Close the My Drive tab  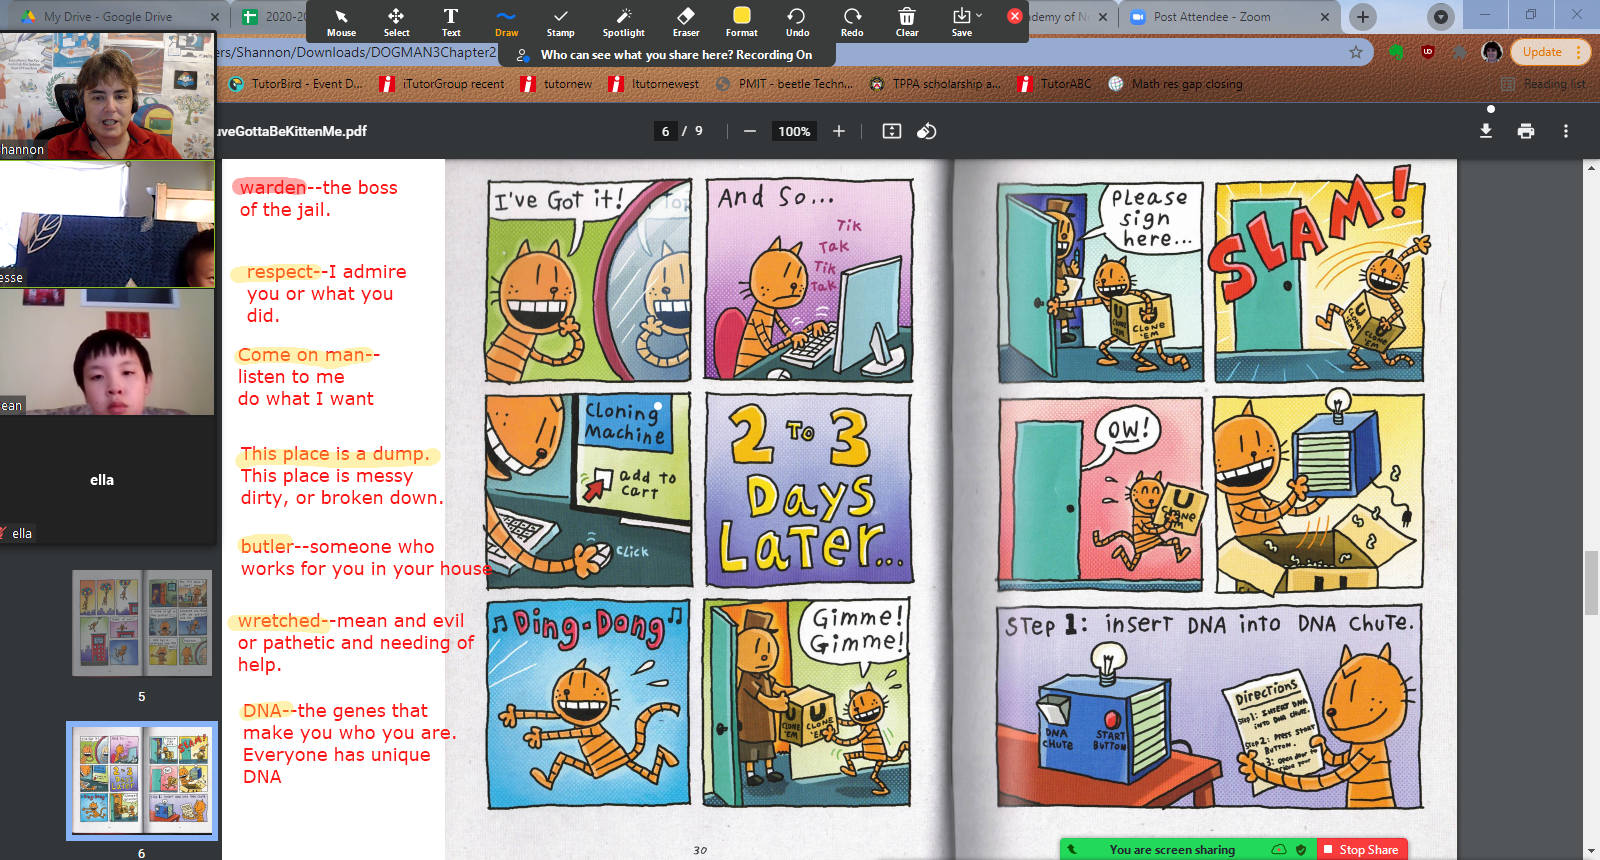[x=215, y=17]
